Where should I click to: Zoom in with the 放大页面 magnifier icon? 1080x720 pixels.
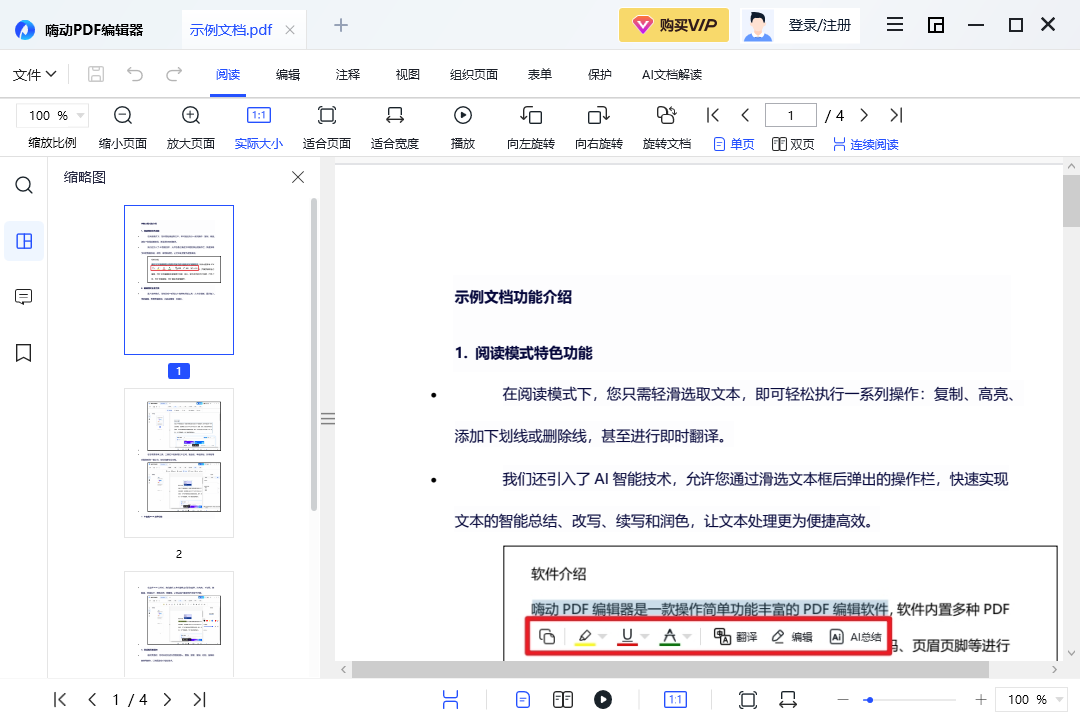tap(189, 116)
